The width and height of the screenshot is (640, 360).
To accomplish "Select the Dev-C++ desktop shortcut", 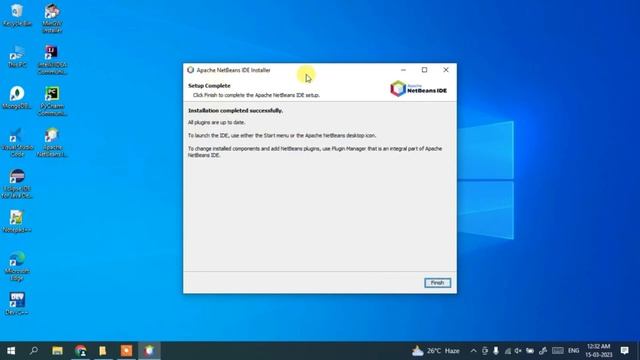I will coord(17,304).
